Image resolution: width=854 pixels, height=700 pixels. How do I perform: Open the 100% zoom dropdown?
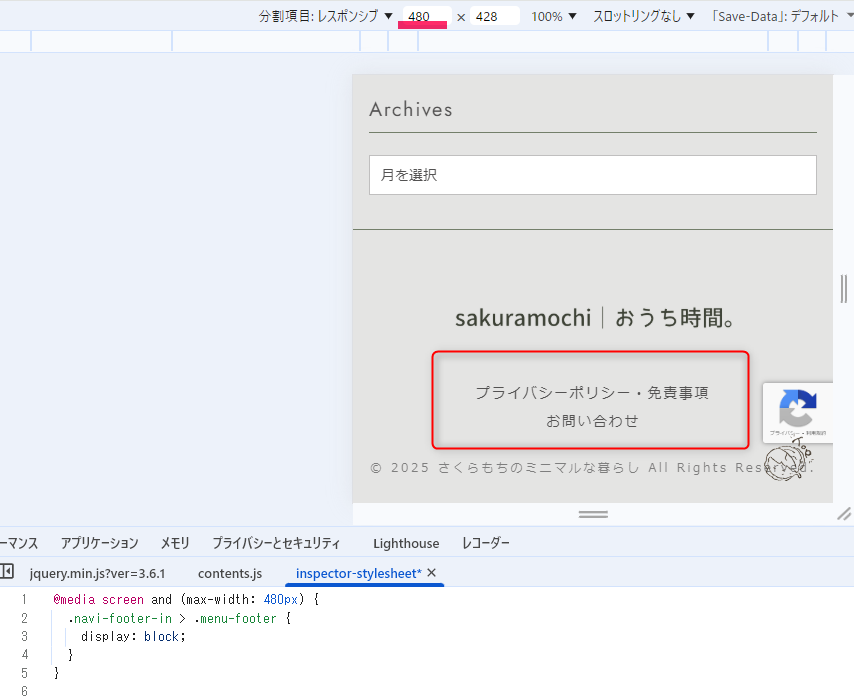[x=554, y=16]
